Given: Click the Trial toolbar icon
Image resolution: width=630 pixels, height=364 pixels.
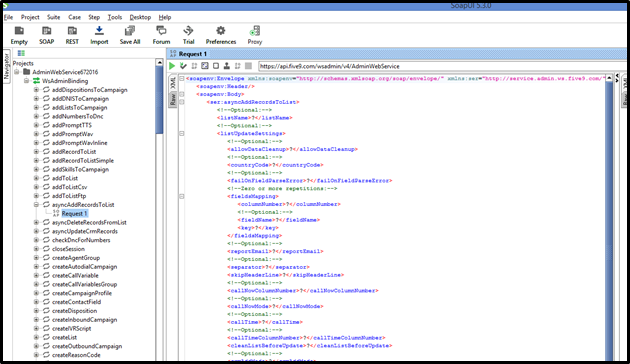Looking at the screenshot, I should pos(188,31).
